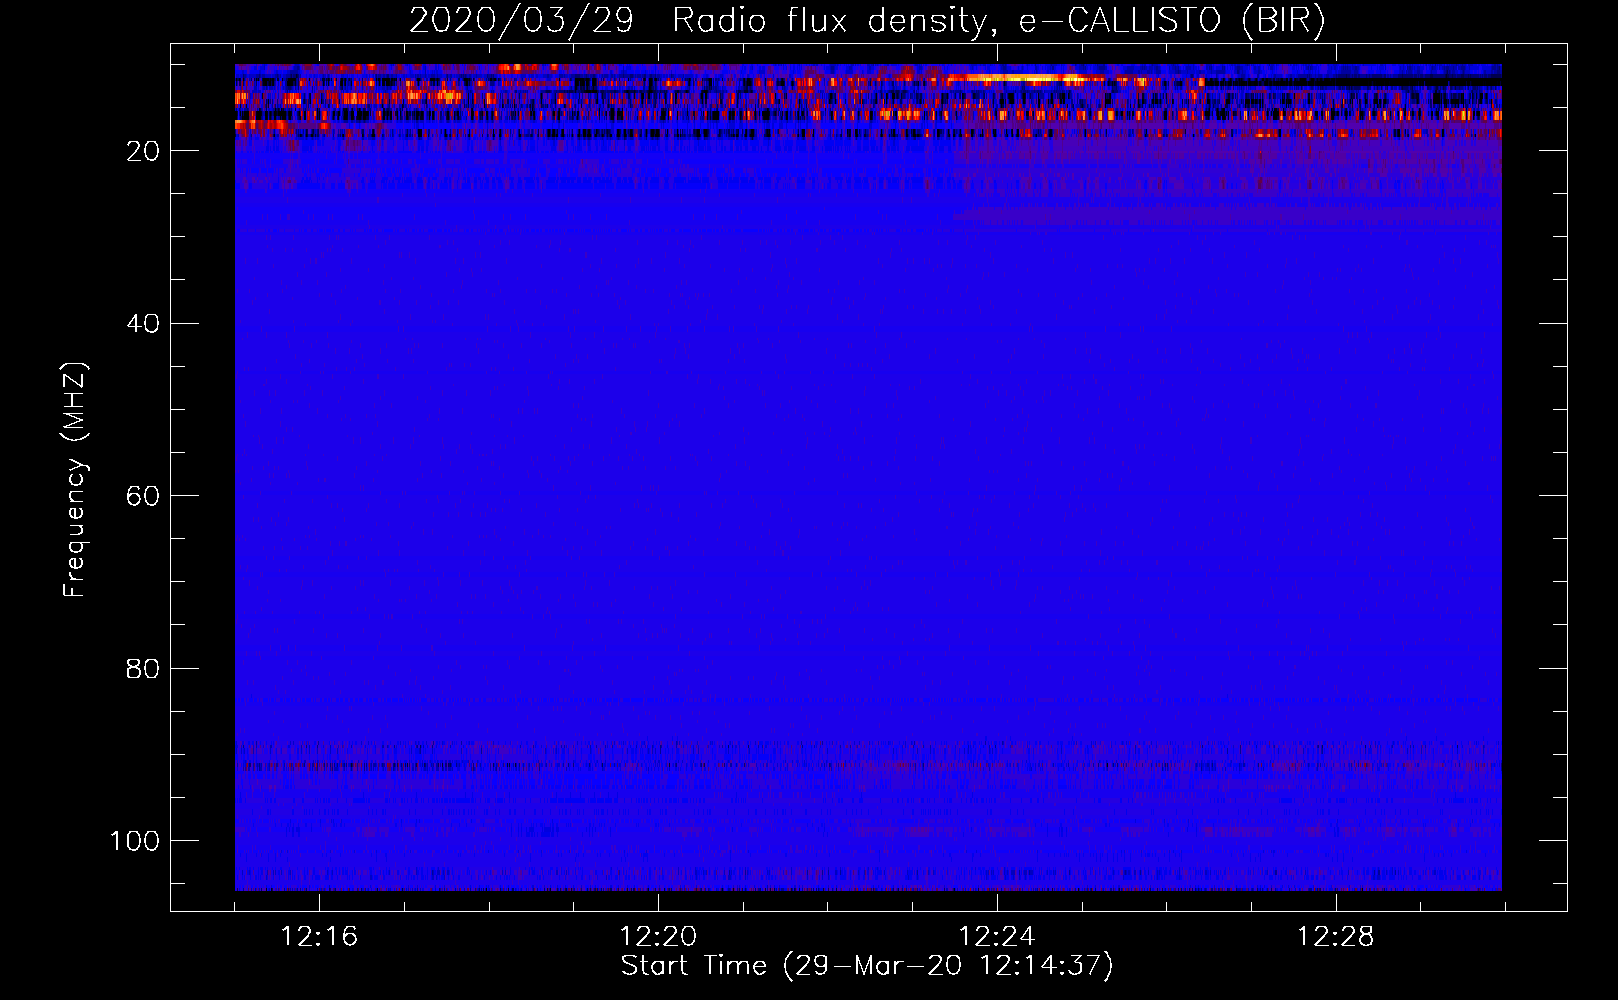Click the y-axis tick label "60"
Viewport: 1618px width, 1000px height.
click(143, 496)
